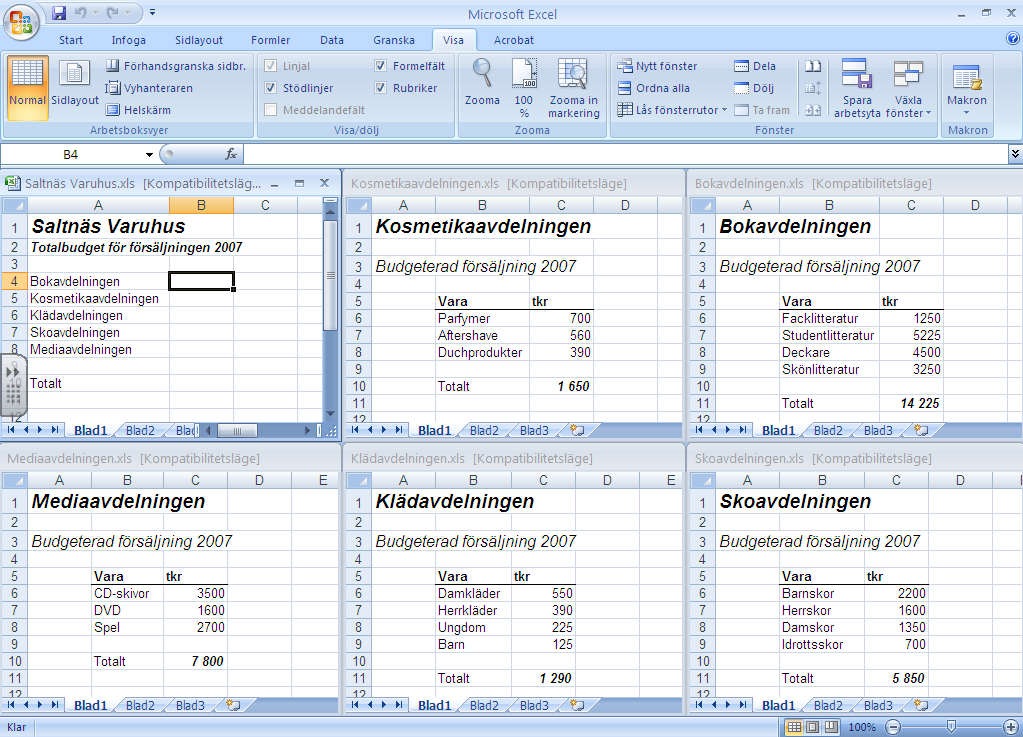Open Makron dropdown
1023x737 pixels.
(x=967, y=88)
